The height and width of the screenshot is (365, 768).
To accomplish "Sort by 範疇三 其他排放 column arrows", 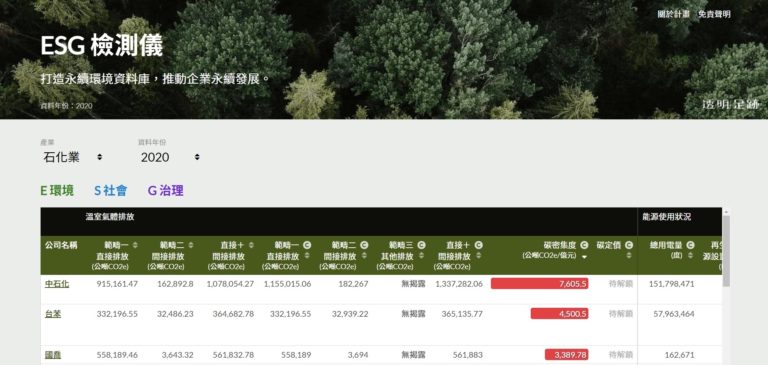I will [421, 256].
